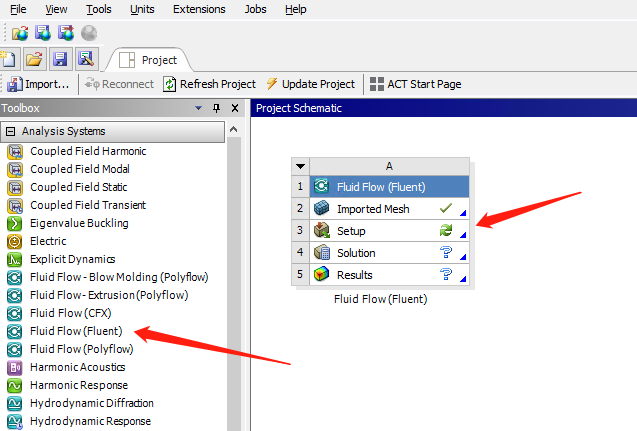Click the second globe save toolbar icon
The height and width of the screenshot is (431, 637).
[x=43, y=33]
